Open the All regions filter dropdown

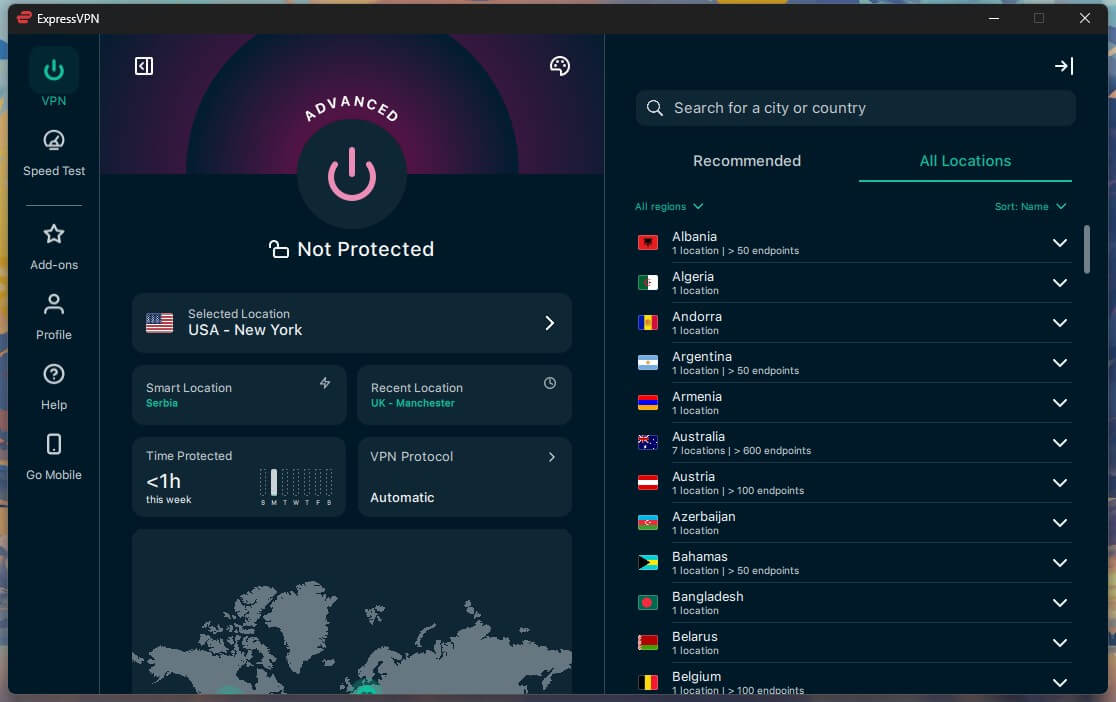[x=669, y=206]
